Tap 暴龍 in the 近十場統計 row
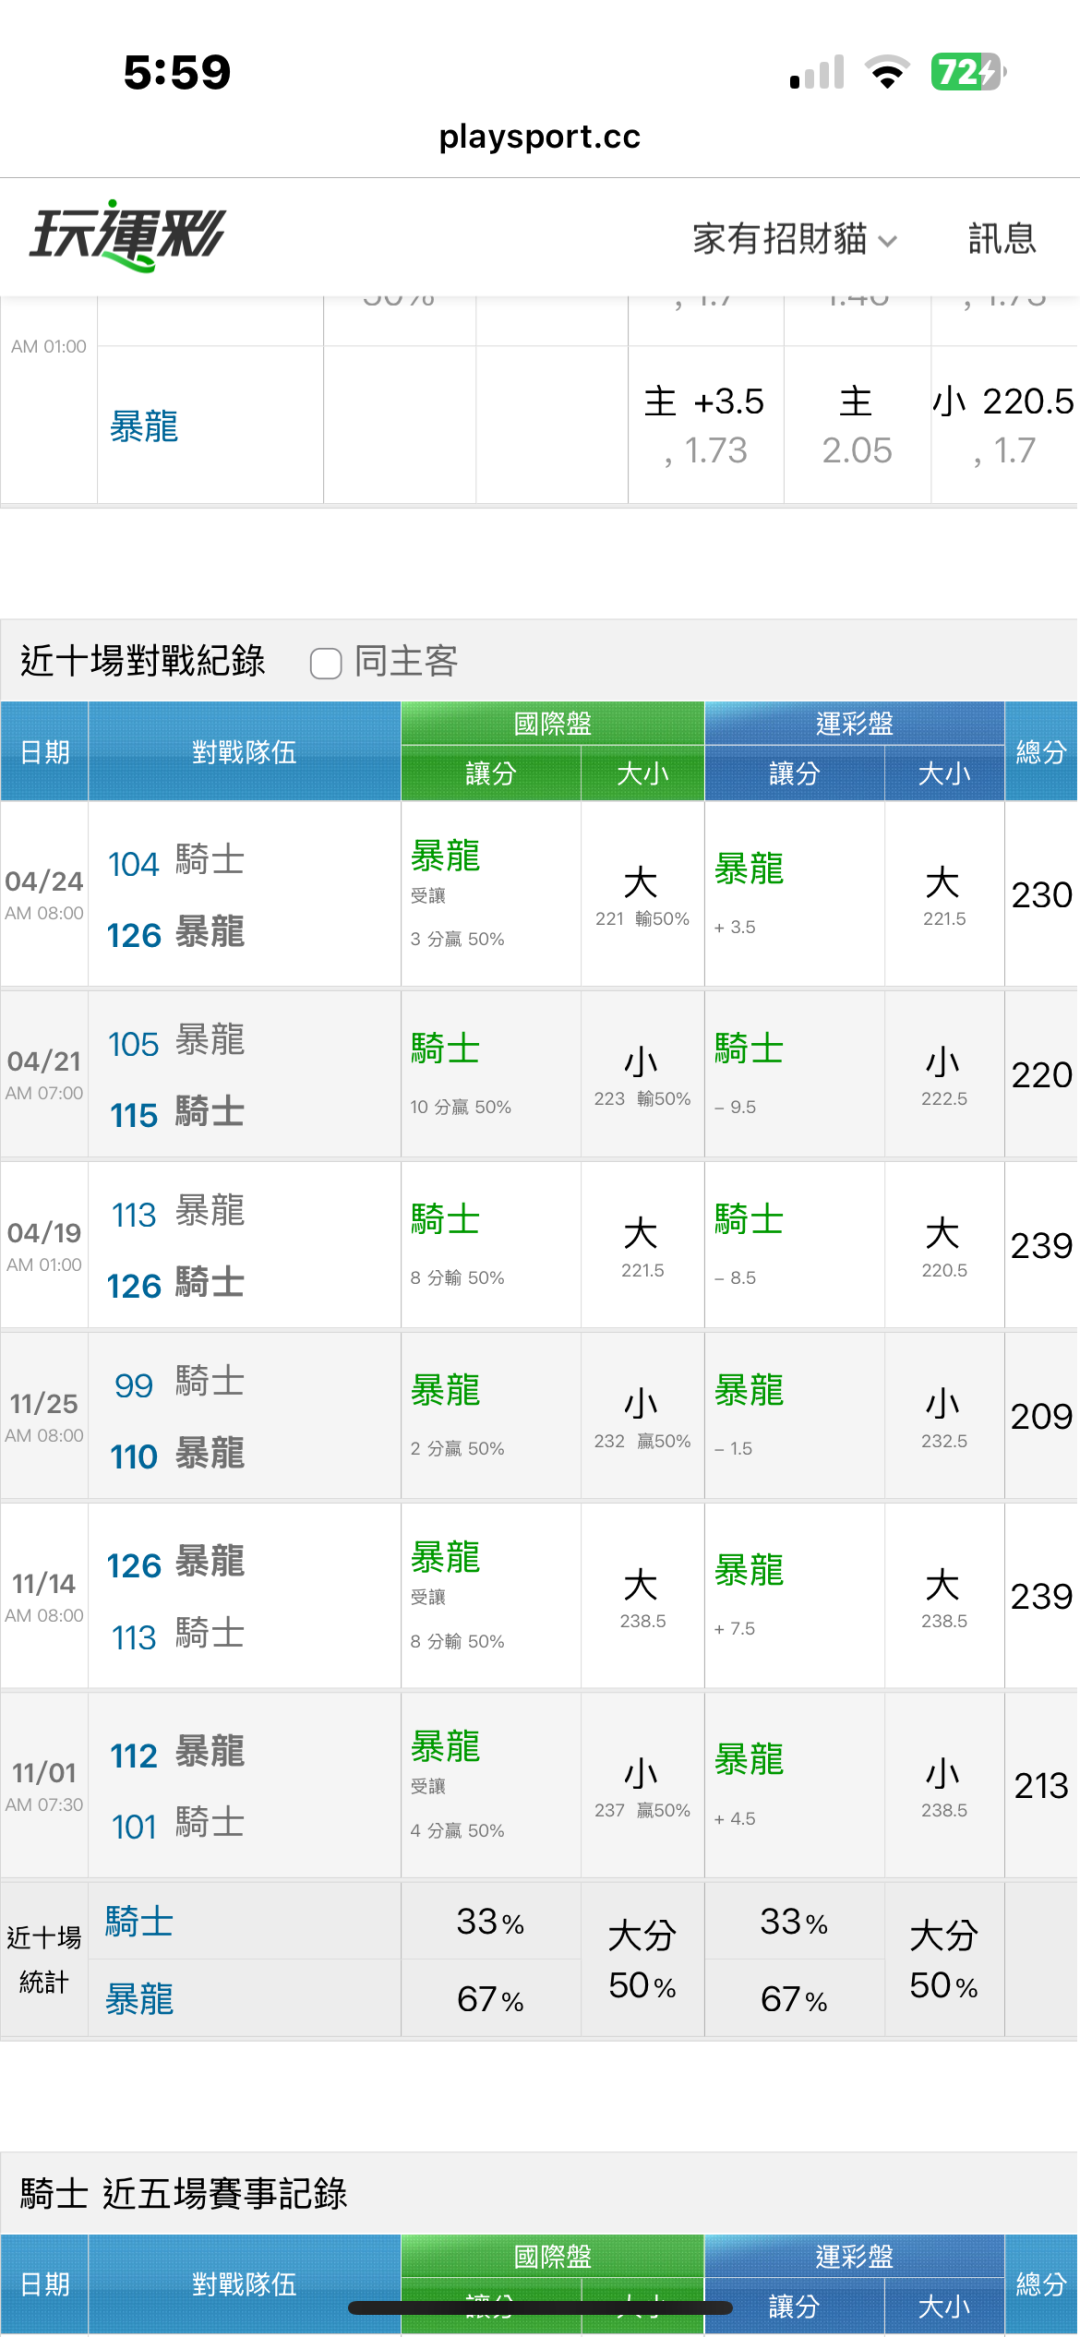Viewport: 1080px width, 2337px height. tap(140, 1999)
